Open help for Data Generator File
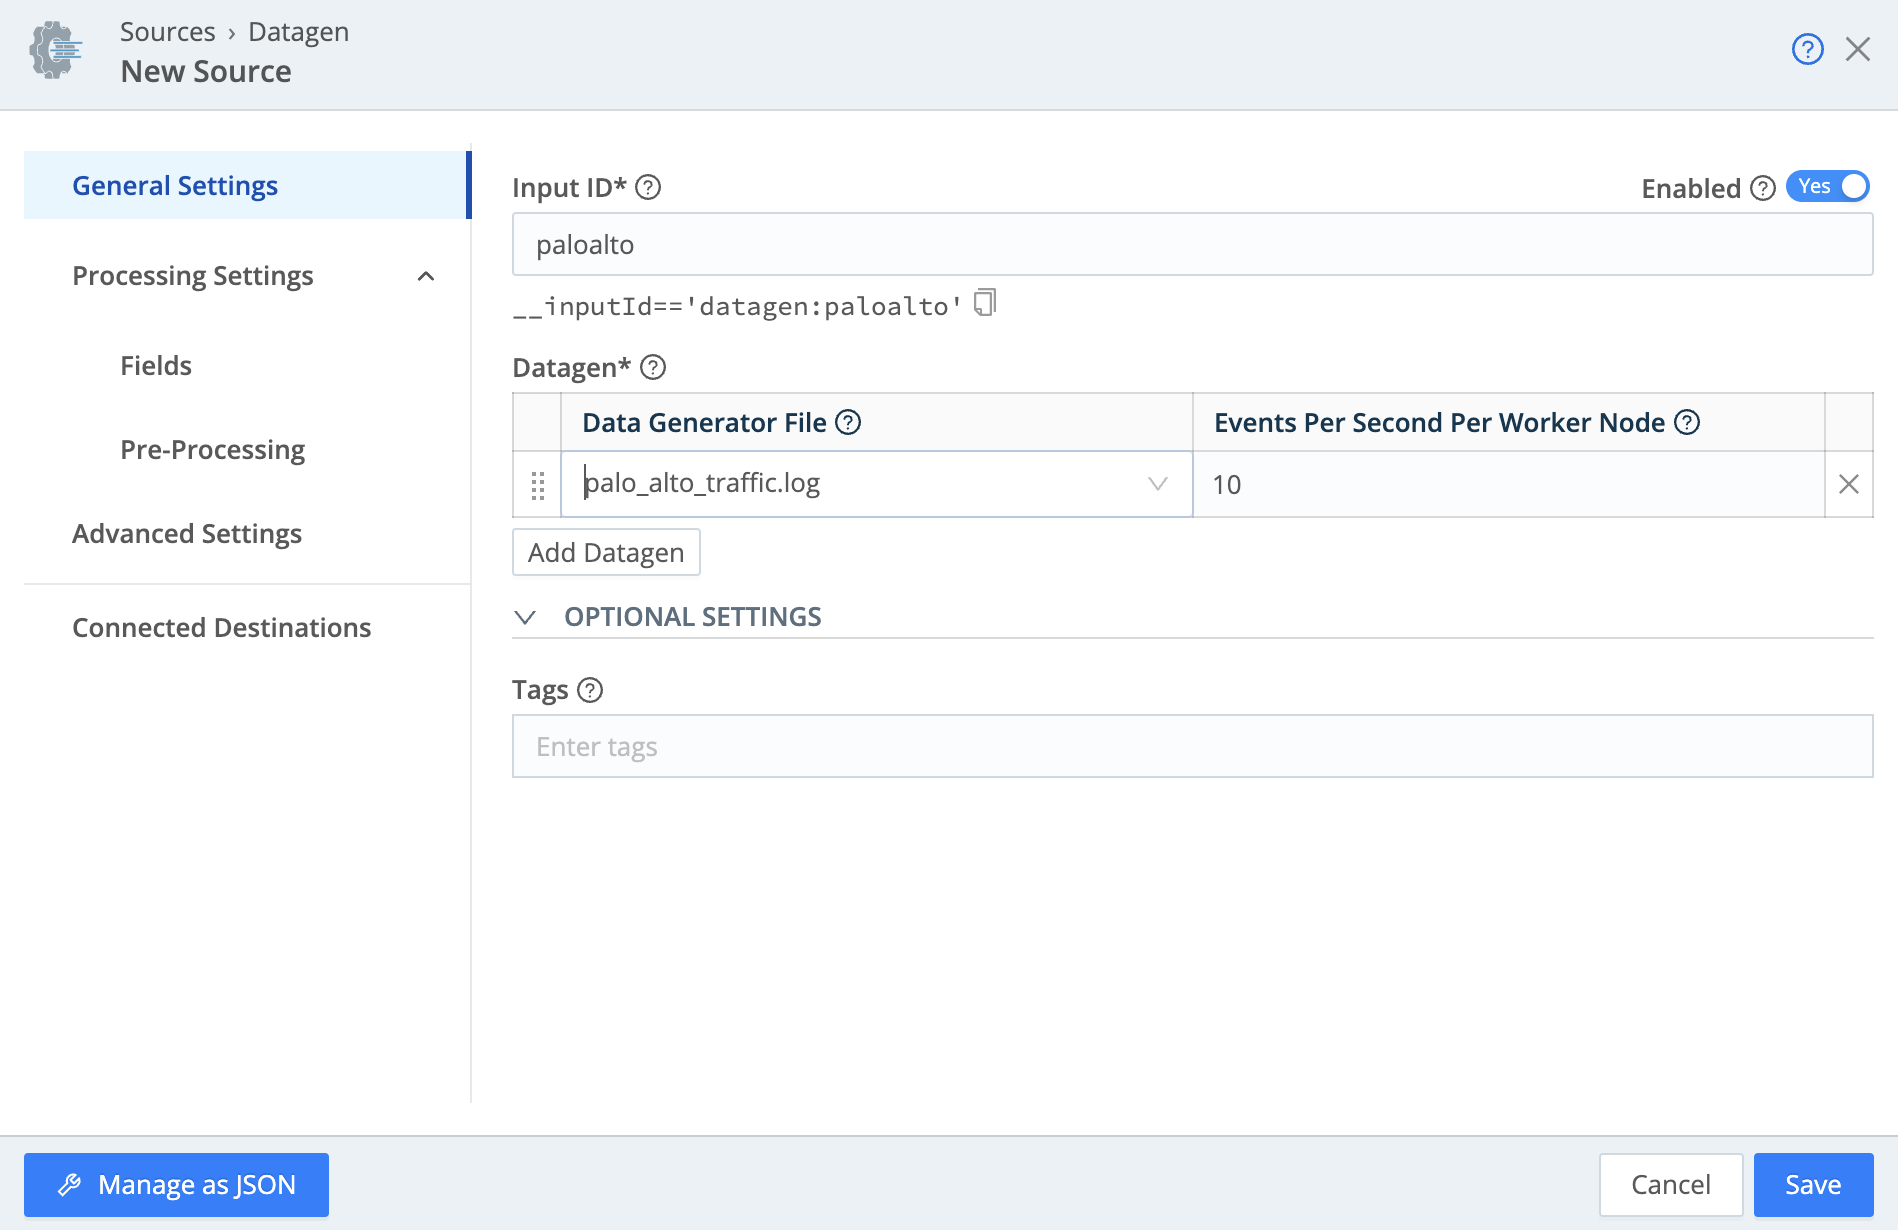Screen dimensions: 1898x1230 point(848,423)
